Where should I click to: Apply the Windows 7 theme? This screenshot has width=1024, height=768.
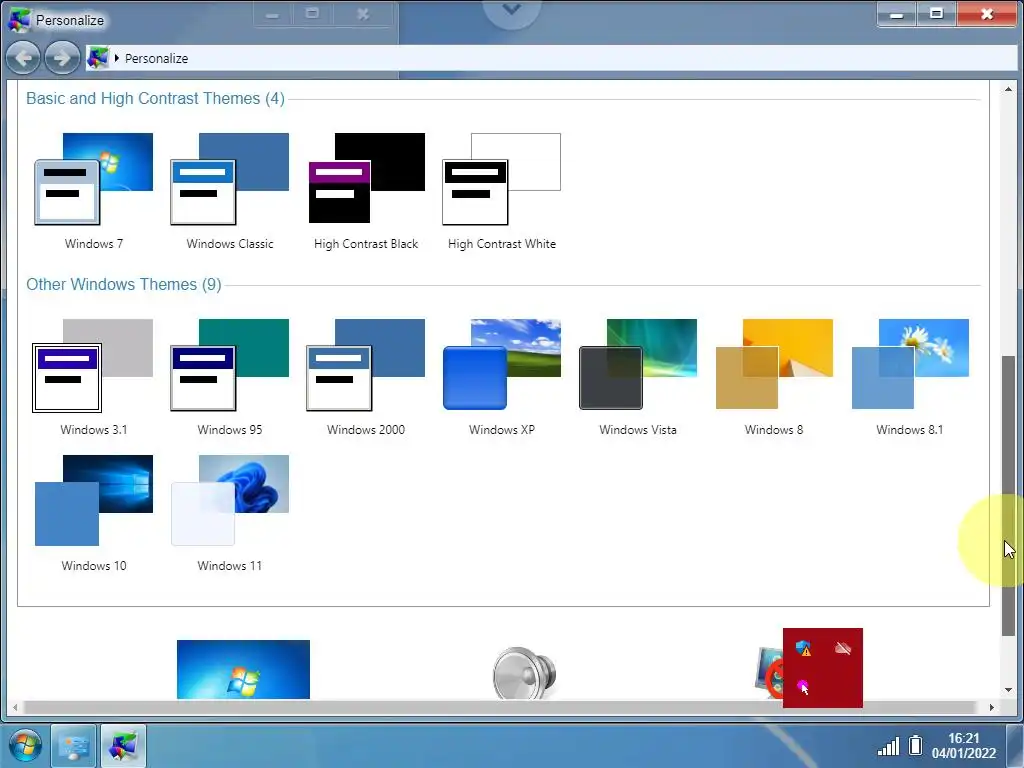click(93, 191)
